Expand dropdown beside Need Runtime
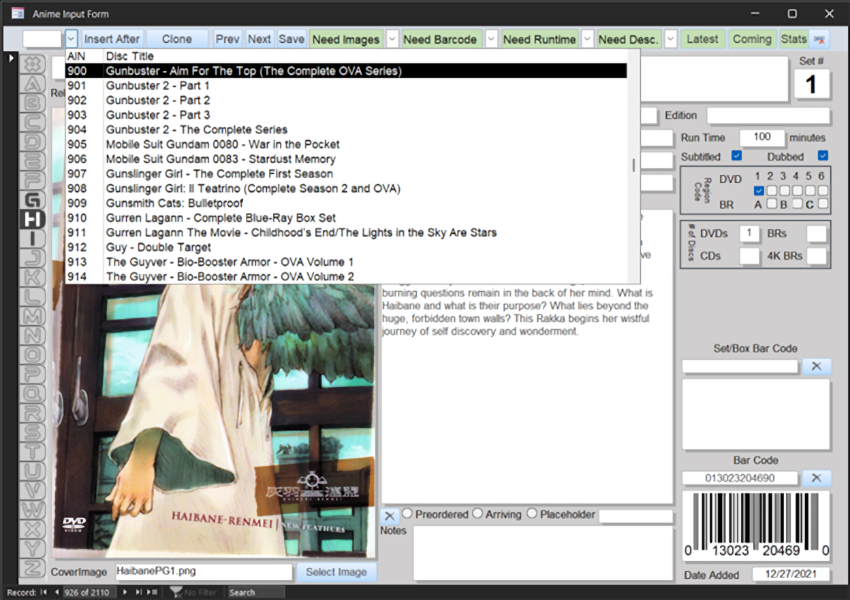This screenshot has height=600, width=850. (587, 39)
